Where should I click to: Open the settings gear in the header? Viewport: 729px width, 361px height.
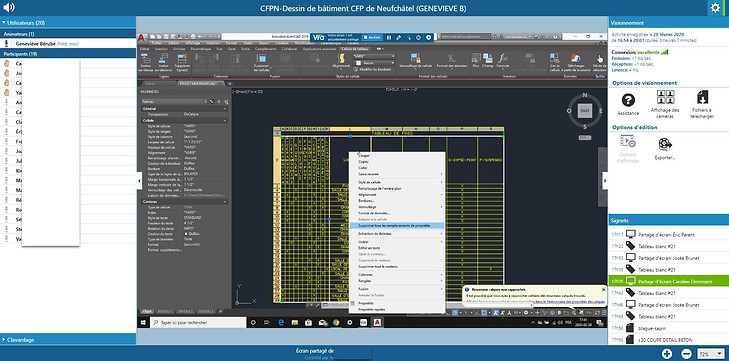tap(715, 8)
